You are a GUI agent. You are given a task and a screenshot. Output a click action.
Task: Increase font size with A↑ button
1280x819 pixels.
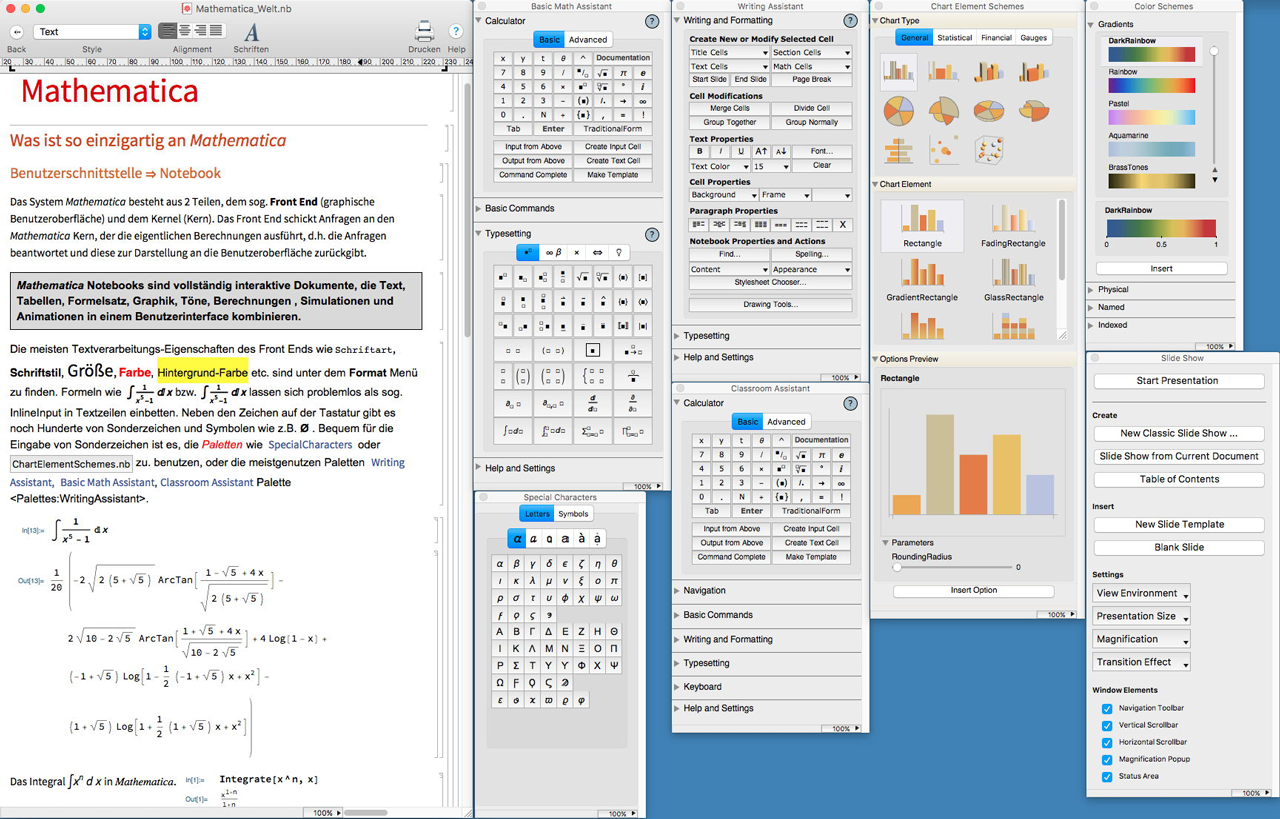coord(761,152)
